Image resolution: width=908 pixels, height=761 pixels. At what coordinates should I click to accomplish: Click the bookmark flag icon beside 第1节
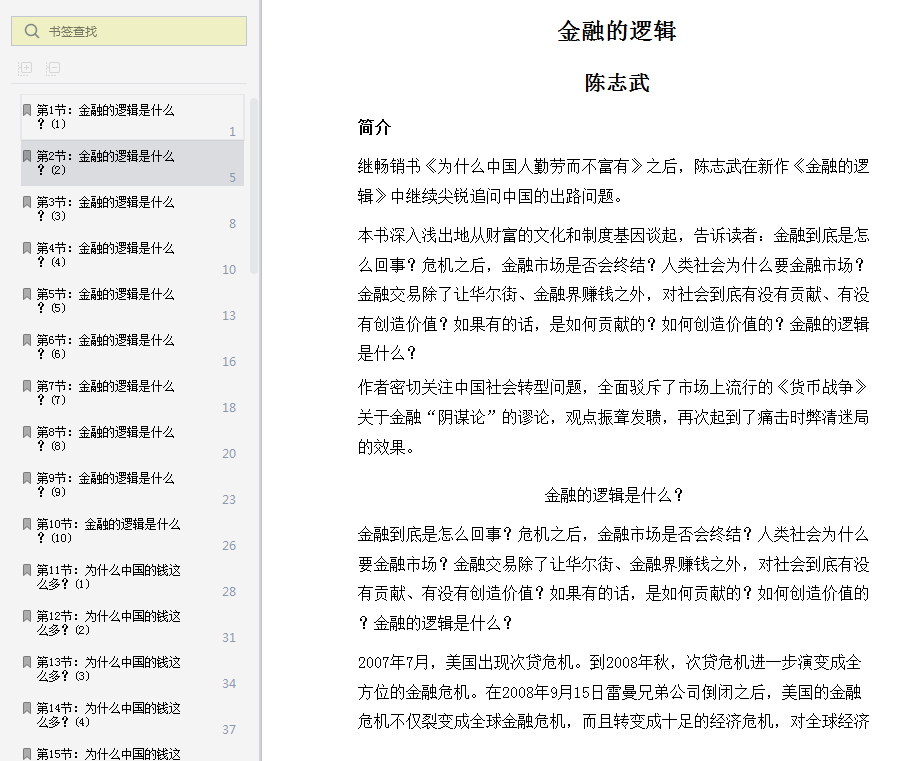(x=27, y=110)
